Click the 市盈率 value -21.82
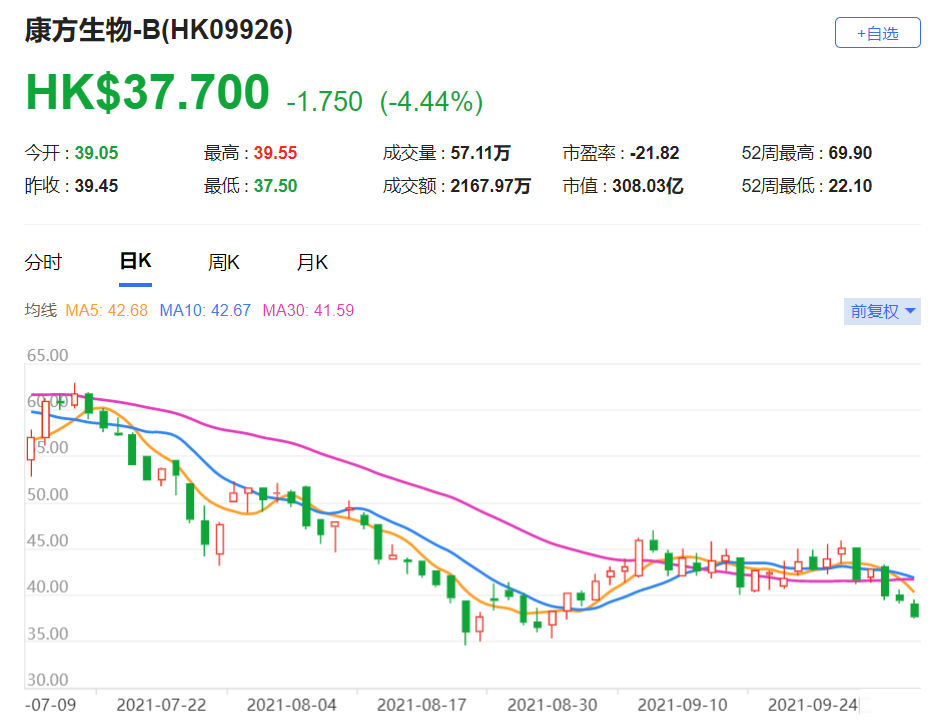The height and width of the screenshot is (723, 938). pyautogui.click(x=654, y=152)
